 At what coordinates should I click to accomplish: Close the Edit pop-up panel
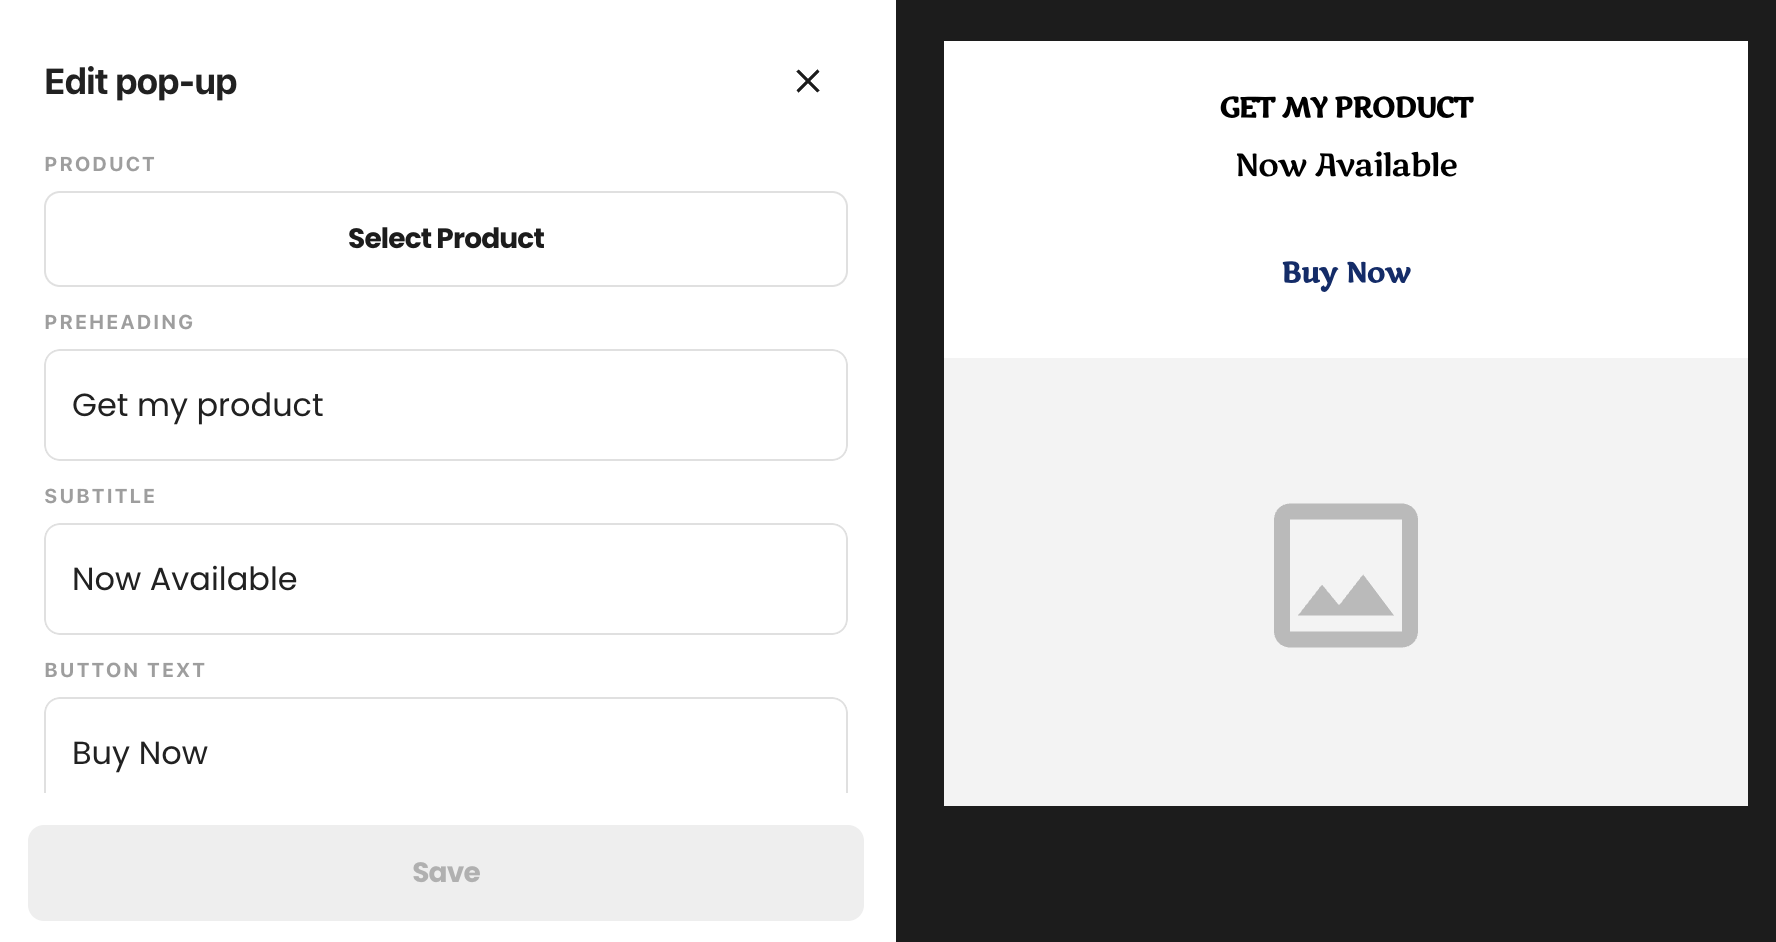tap(808, 81)
